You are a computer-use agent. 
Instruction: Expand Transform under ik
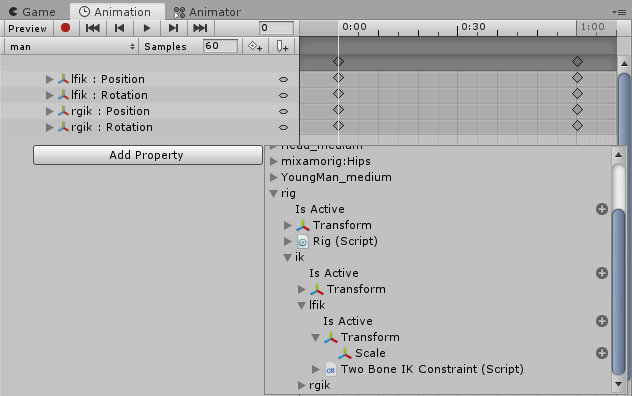click(x=301, y=290)
